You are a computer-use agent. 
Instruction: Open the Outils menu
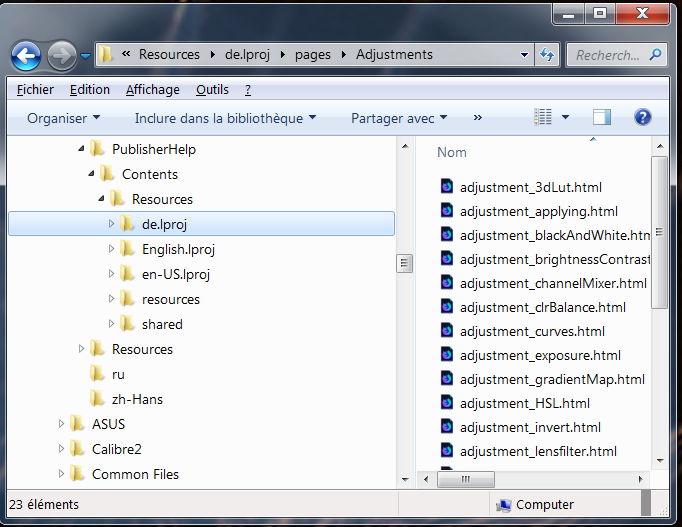tap(212, 90)
